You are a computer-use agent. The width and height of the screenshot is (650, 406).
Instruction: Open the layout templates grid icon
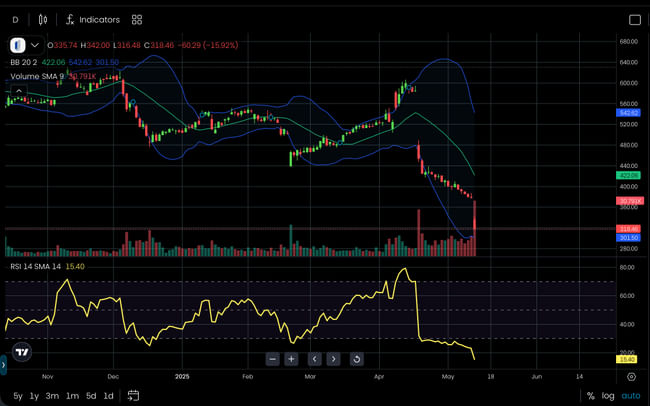point(137,19)
